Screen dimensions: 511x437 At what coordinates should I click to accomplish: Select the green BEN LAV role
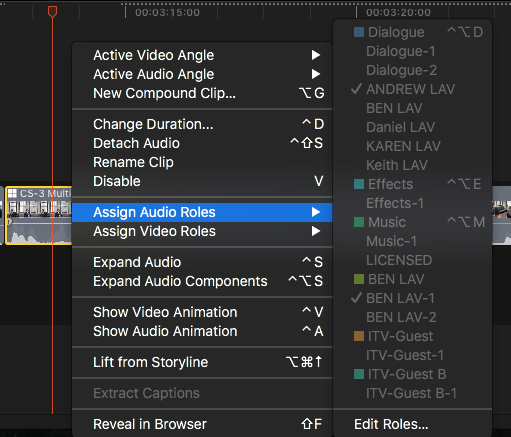(413, 279)
